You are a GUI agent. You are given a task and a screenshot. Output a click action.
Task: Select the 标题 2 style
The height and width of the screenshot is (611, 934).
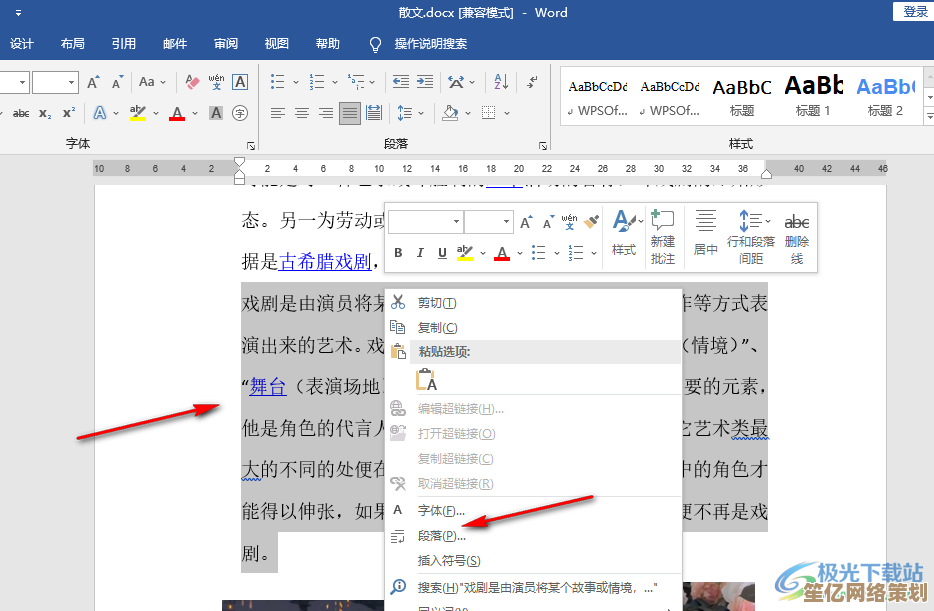[x=885, y=95]
